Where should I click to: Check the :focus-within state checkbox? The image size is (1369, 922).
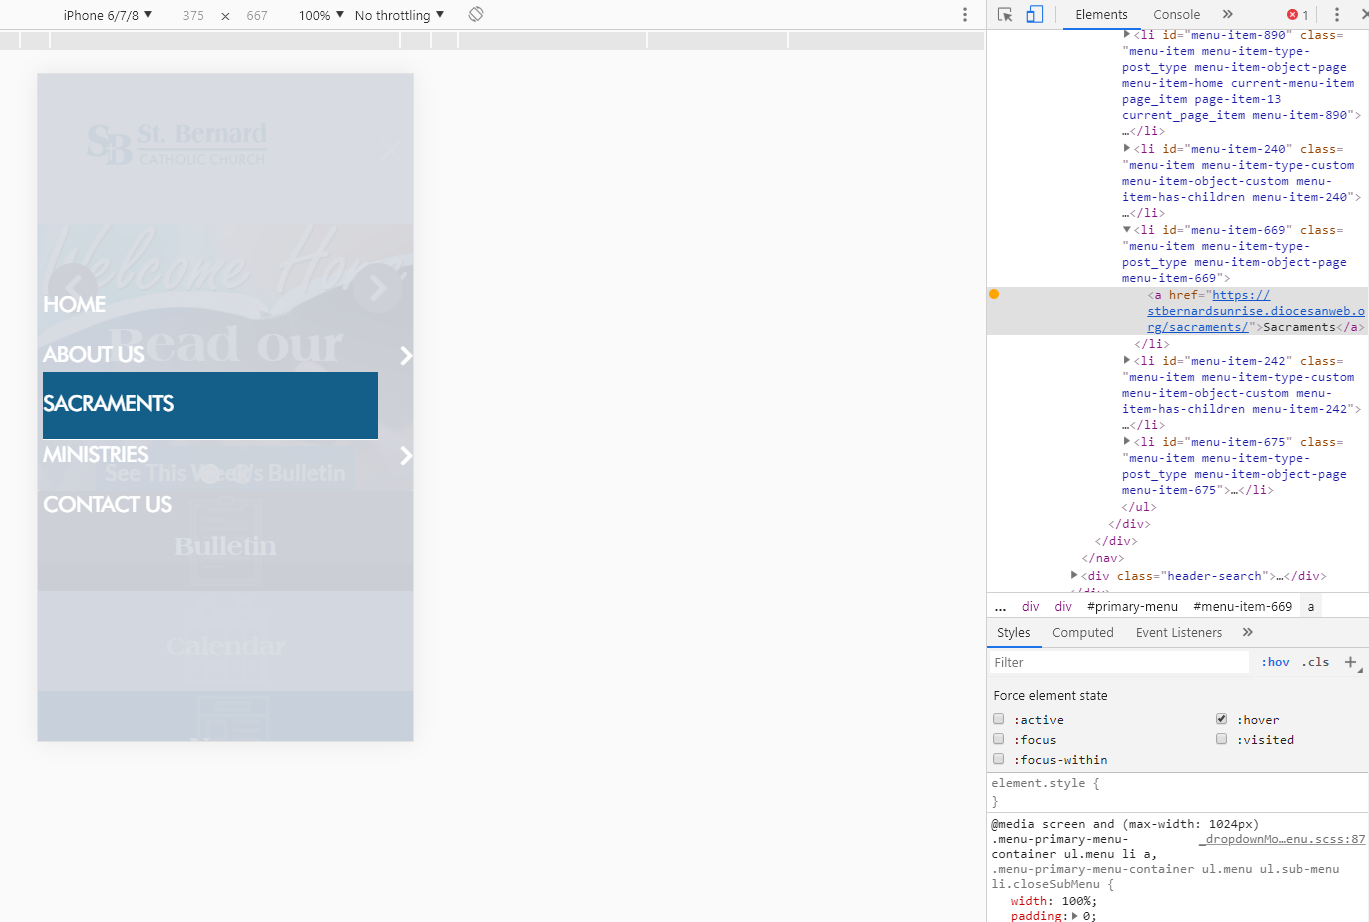[999, 759]
